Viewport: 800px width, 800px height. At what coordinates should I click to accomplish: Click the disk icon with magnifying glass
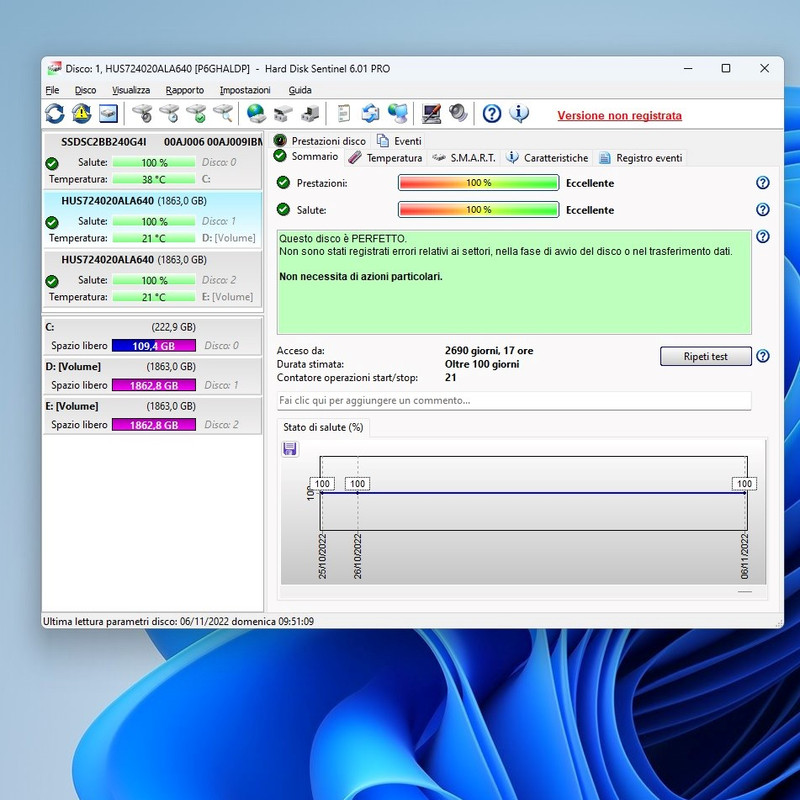click(x=223, y=113)
